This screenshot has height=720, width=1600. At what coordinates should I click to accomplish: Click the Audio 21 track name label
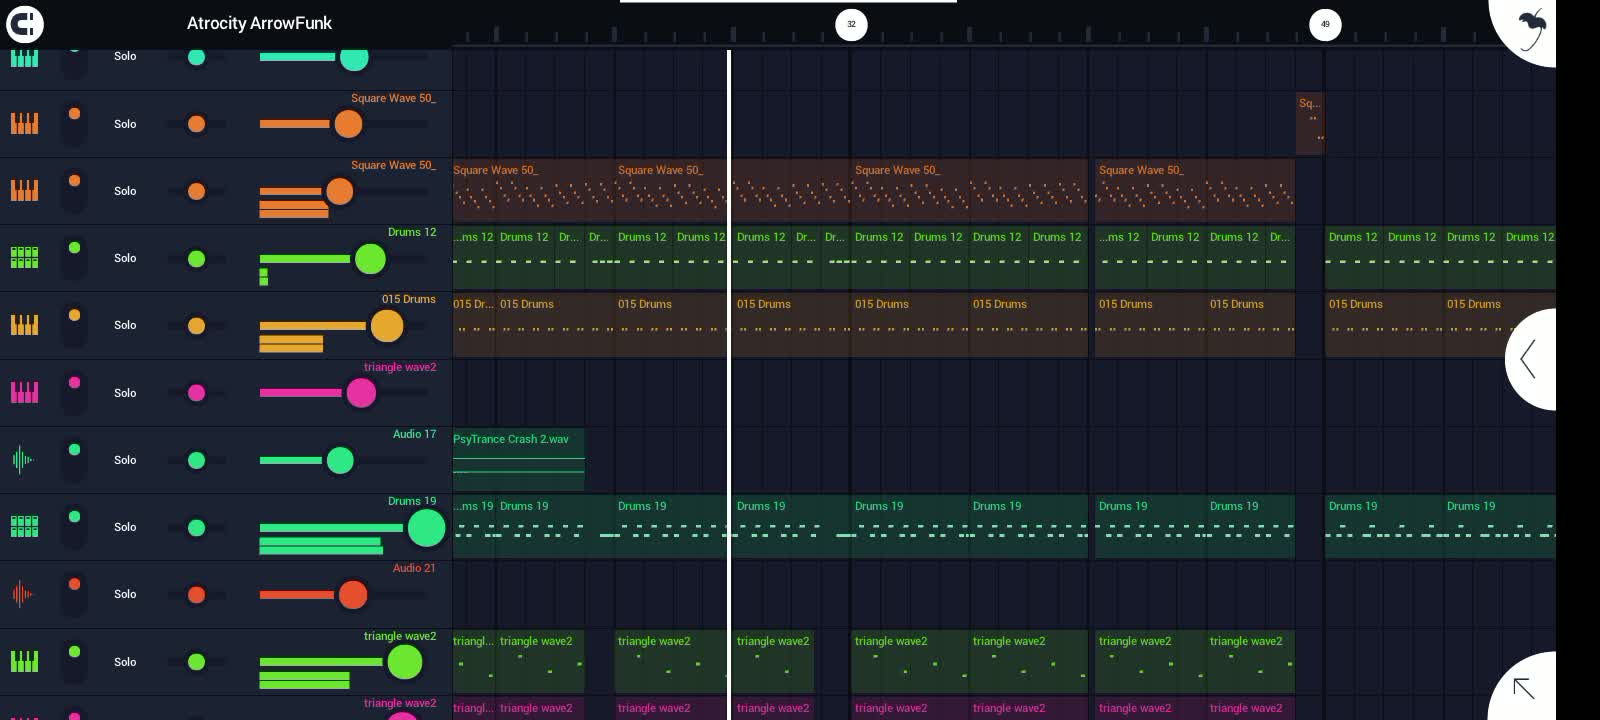(414, 568)
